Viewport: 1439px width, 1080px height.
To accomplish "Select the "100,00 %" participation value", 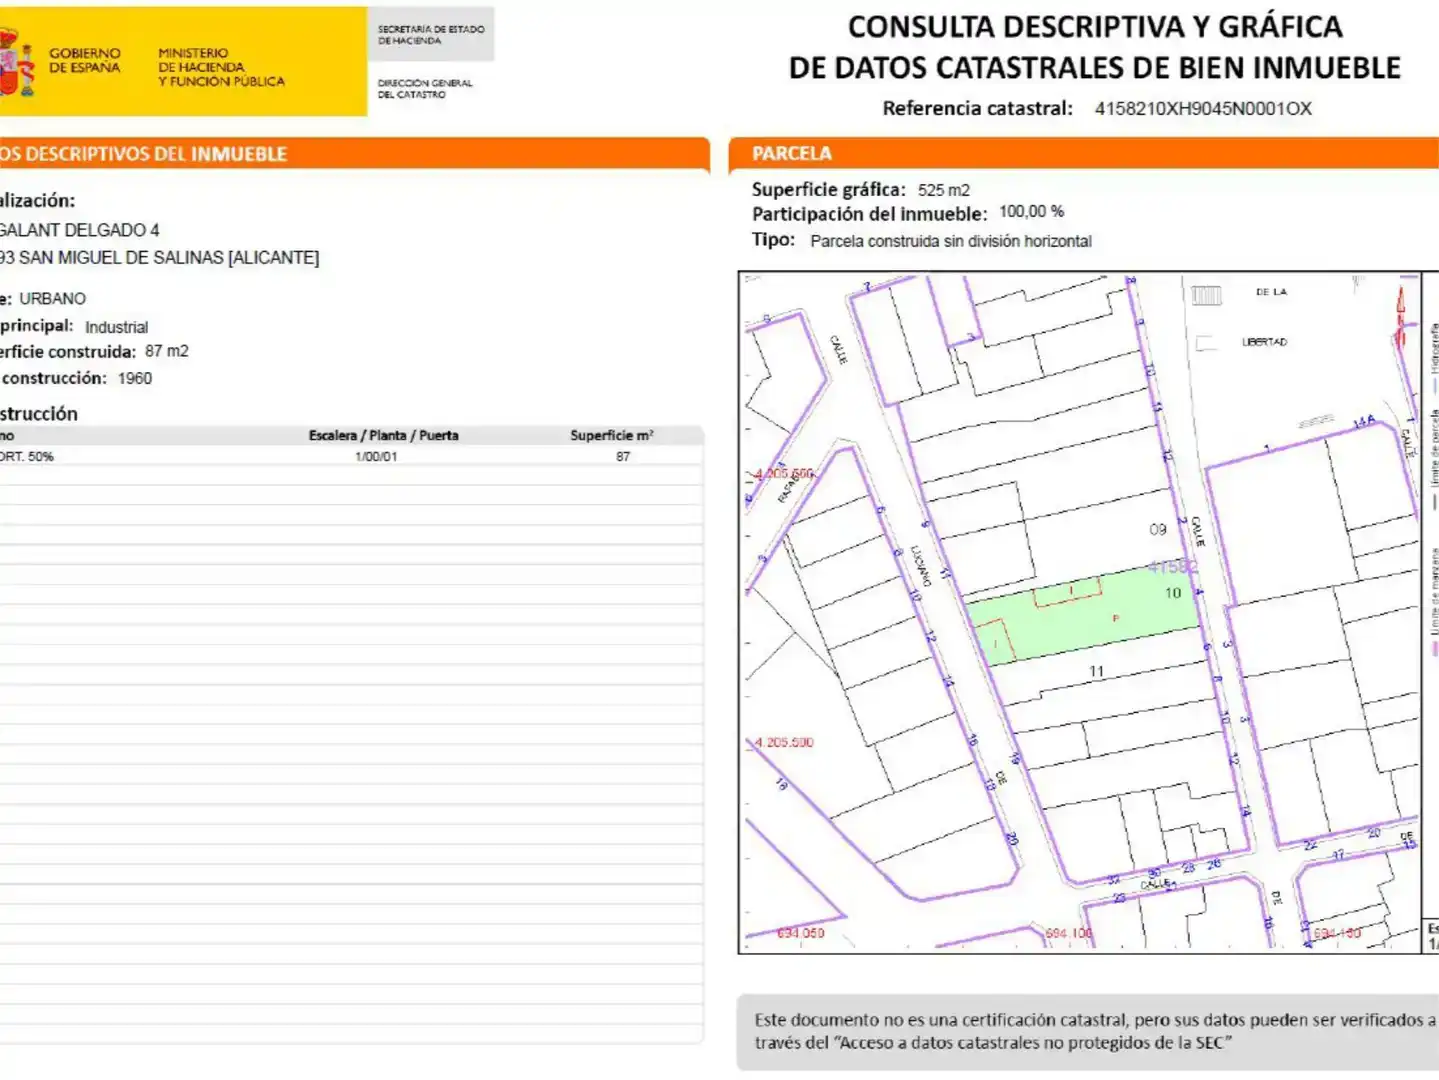I will (x=1032, y=212).
